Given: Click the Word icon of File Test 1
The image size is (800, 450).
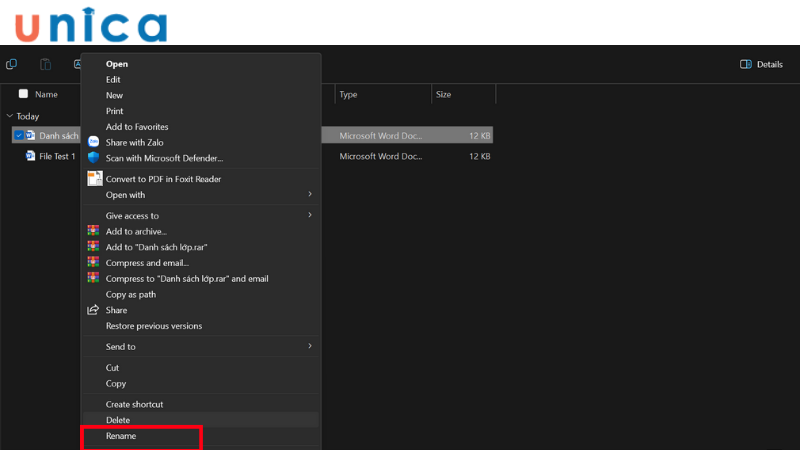Looking at the screenshot, I should click(31, 156).
